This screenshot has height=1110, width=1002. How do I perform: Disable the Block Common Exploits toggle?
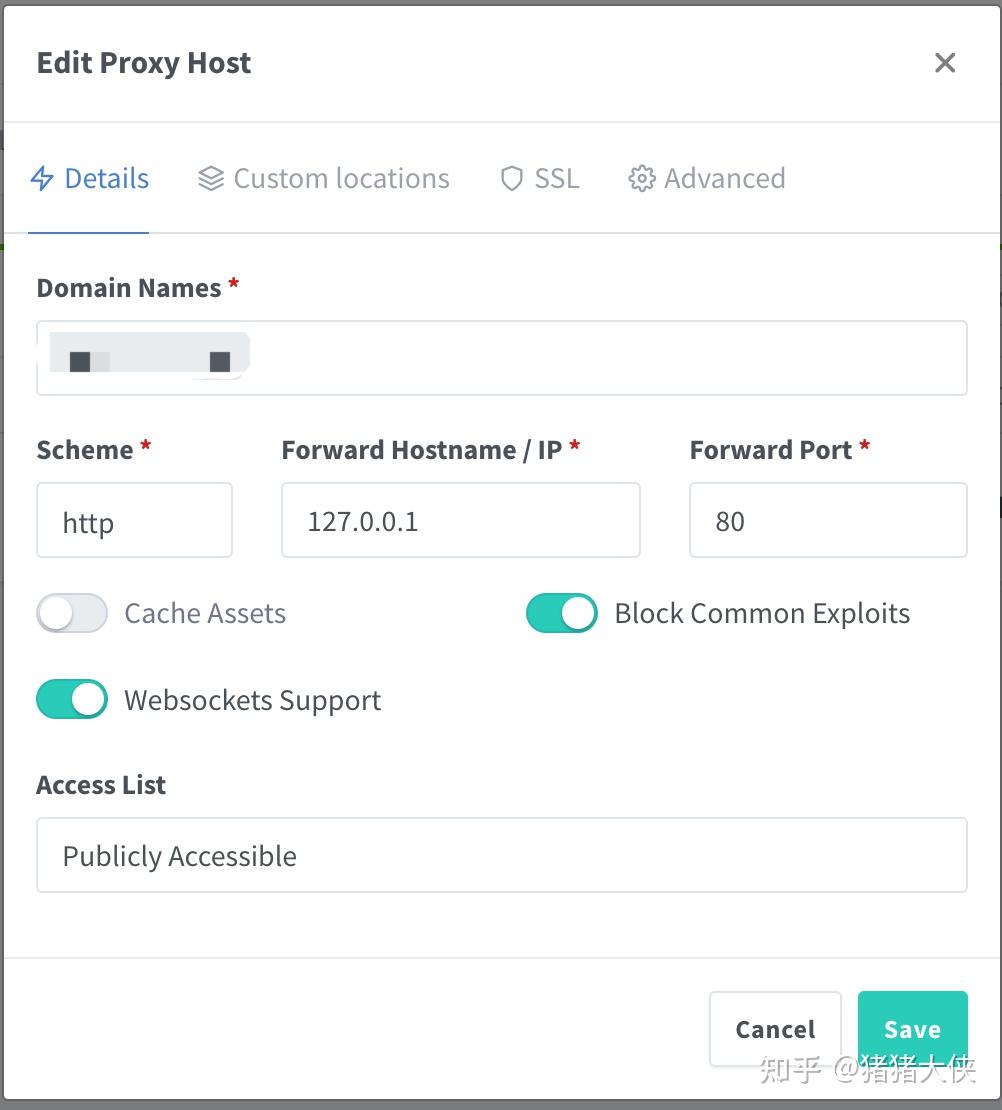coord(561,613)
